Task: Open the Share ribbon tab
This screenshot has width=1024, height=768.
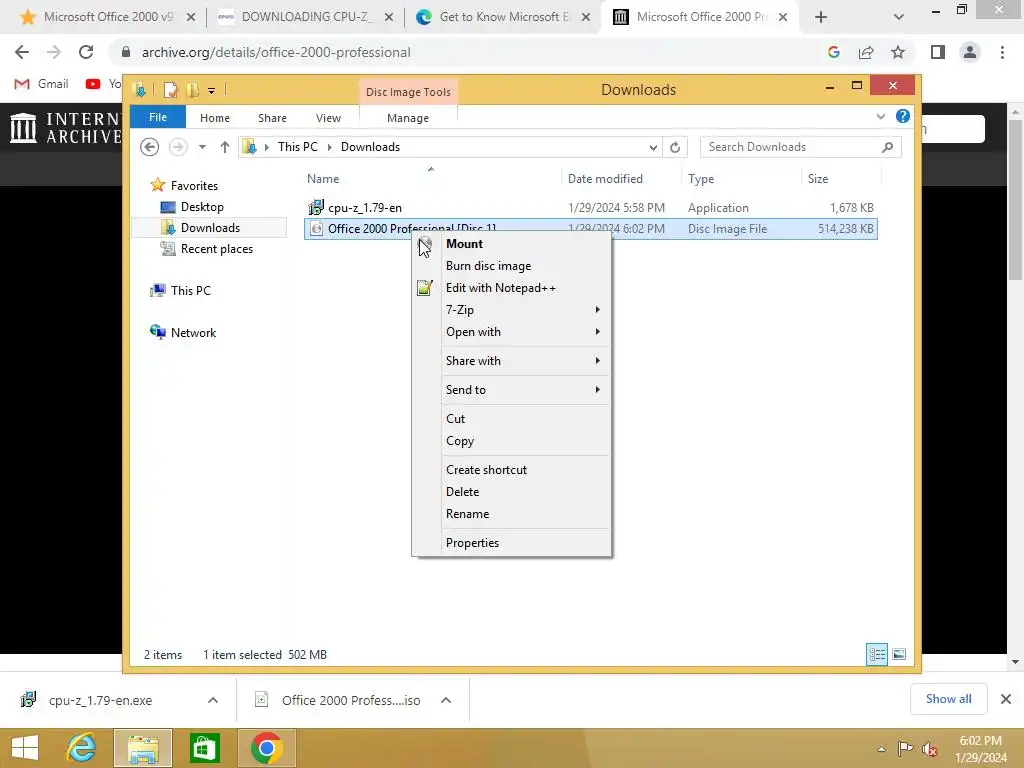Action: pos(272,118)
